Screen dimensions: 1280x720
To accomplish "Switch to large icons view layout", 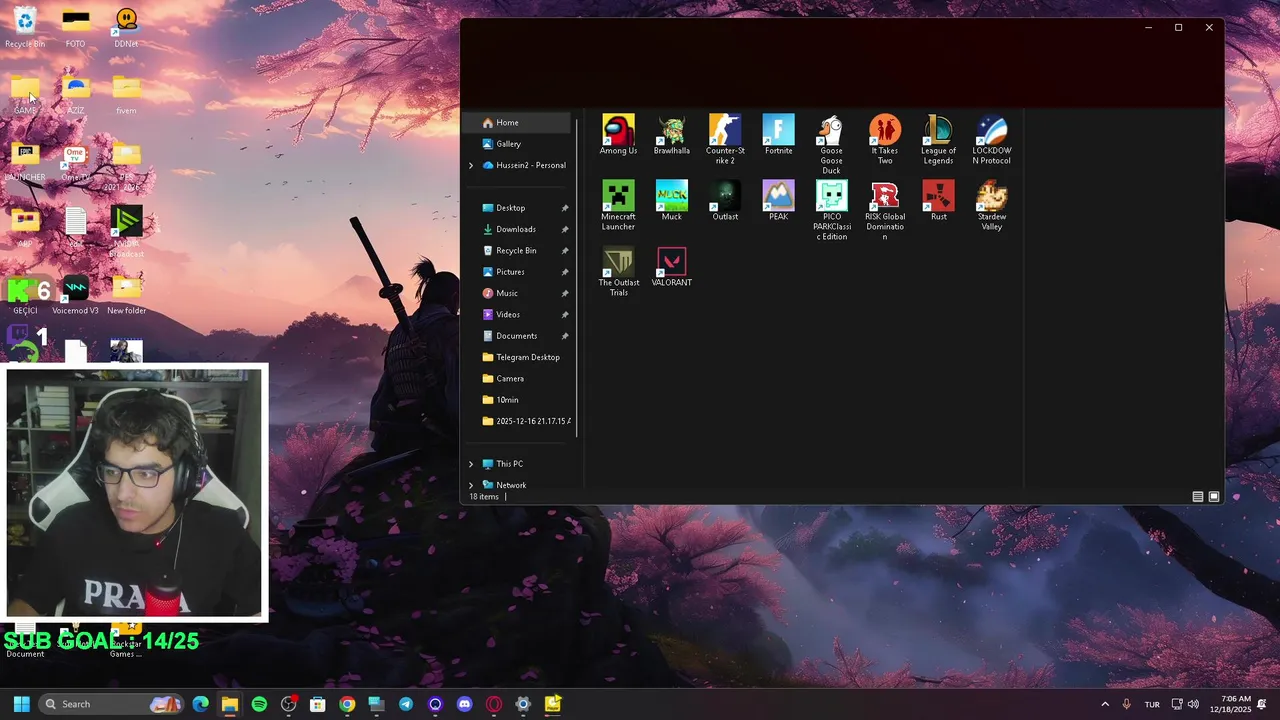I will click(x=1214, y=497).
